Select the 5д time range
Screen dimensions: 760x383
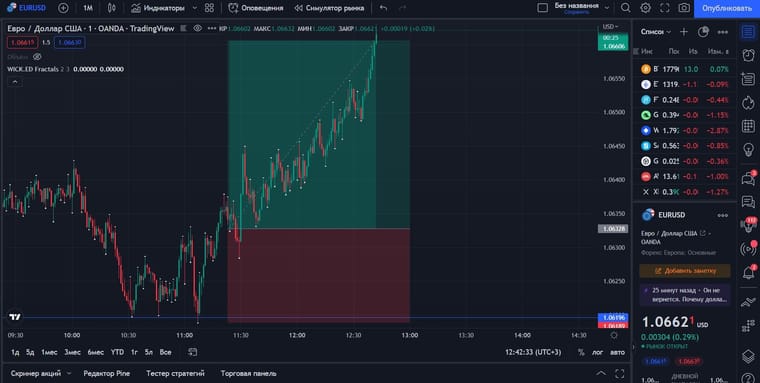30,352
